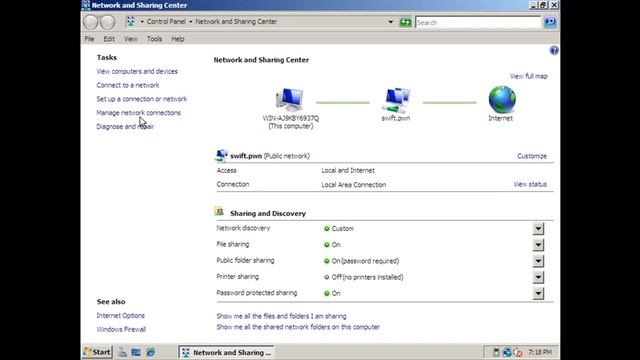
Task: Click the Server Manager quick launch icon
Action: point(122,352)
